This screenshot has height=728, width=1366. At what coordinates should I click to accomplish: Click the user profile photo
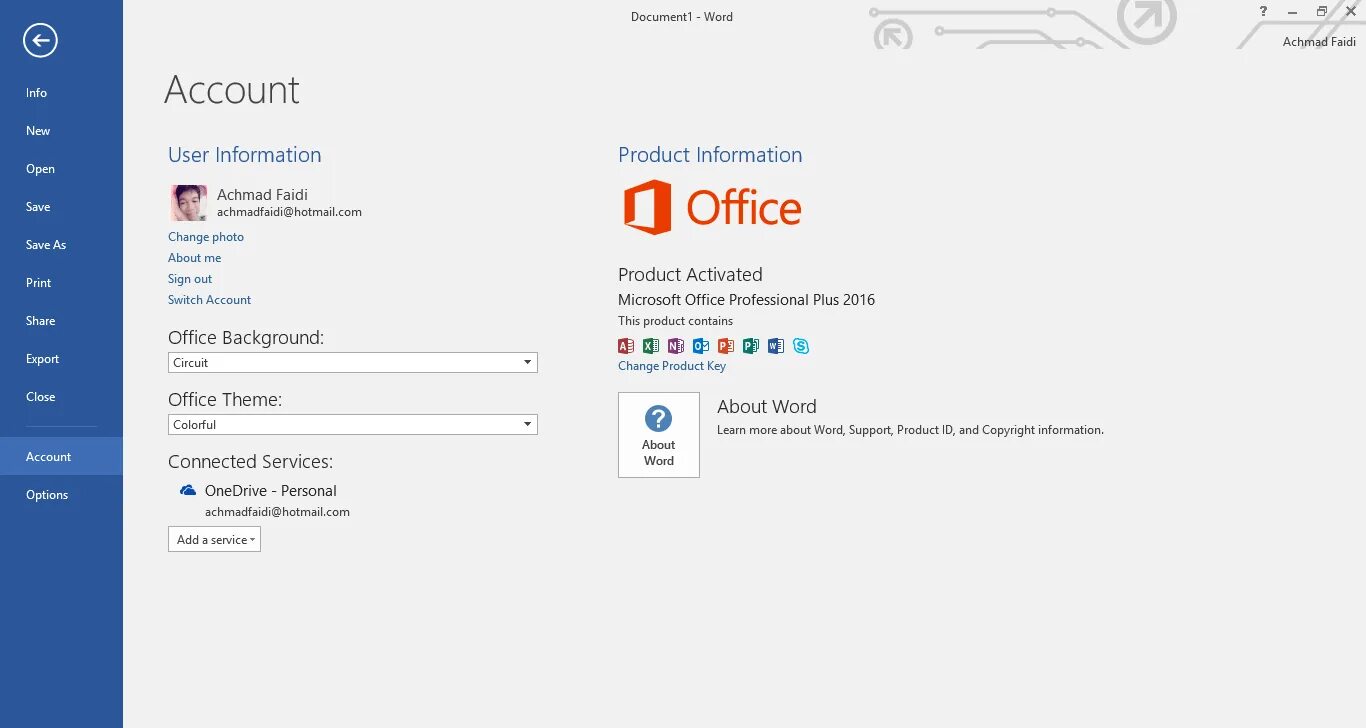coord(189,203)
